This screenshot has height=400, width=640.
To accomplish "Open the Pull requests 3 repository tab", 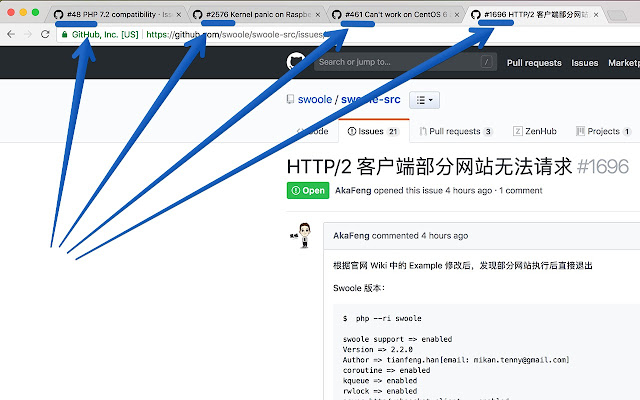I will click(456, 131).
